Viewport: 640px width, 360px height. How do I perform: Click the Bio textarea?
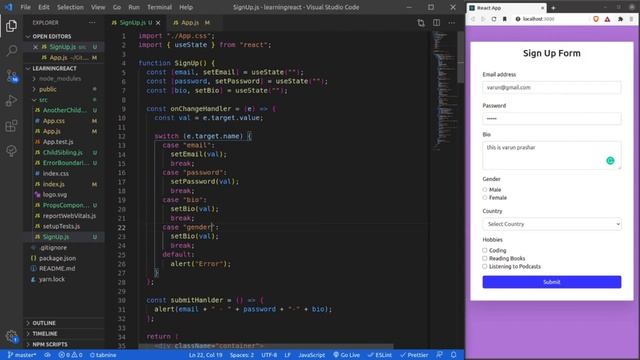[x=552, y=155]
